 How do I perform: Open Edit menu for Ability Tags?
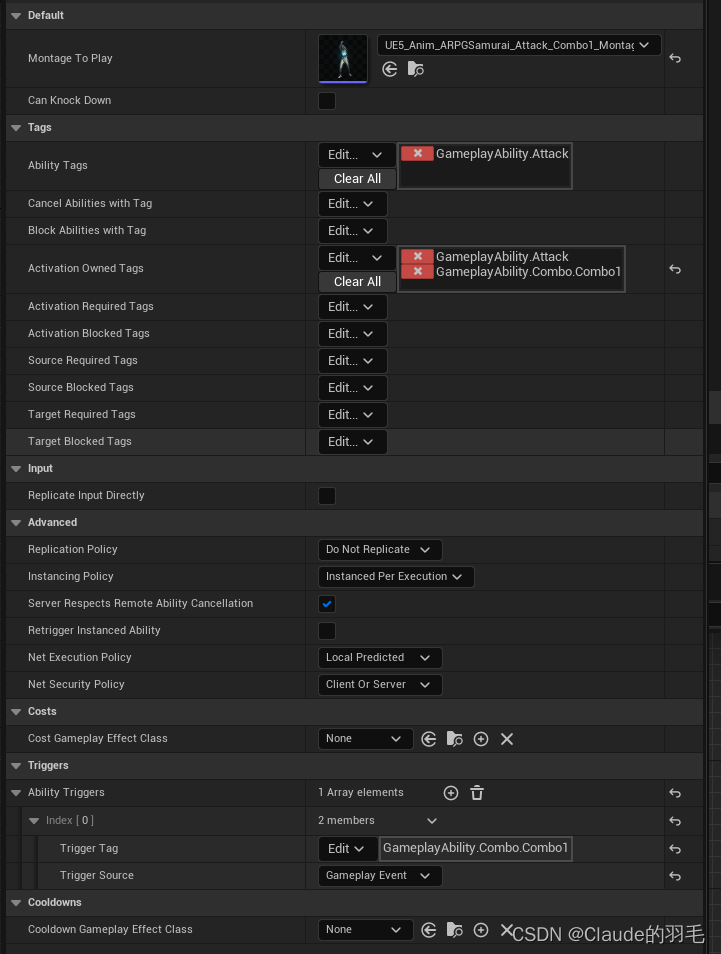coord(357,155)
